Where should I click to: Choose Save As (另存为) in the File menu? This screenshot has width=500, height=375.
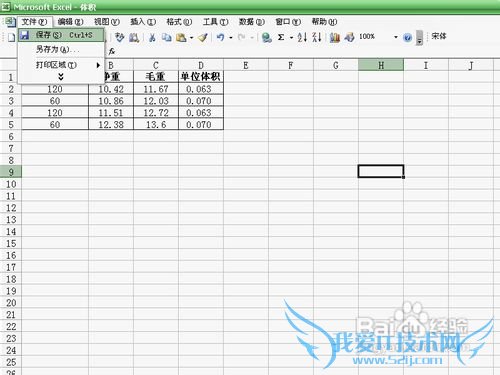click(61, 50)
